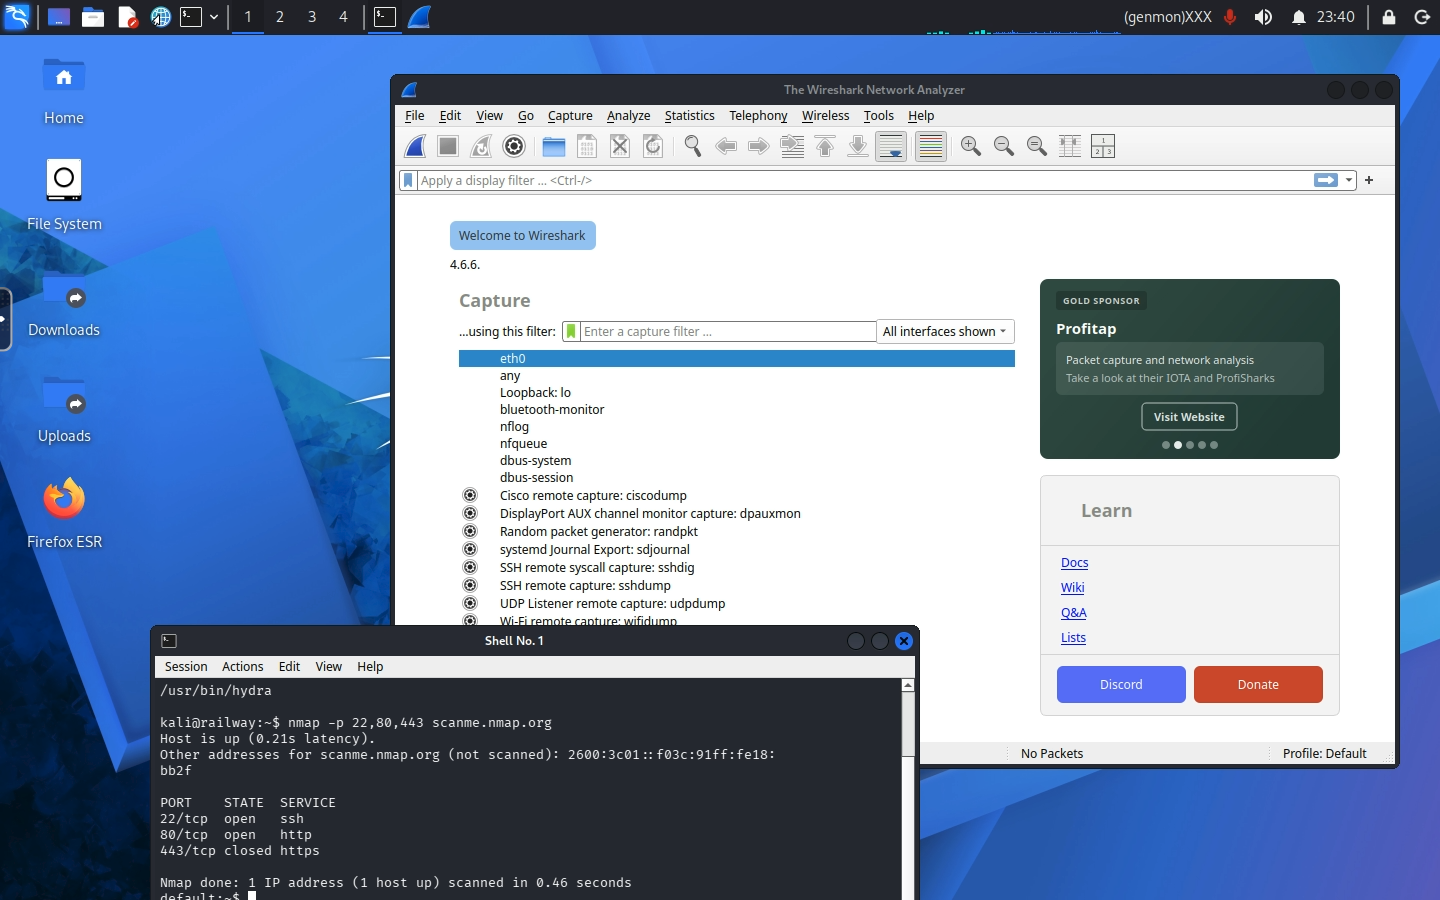Image resolution: width=1440 pixels, height=900 pixels.
Task: Toggle packet list colorization
Action: point(930,146)
